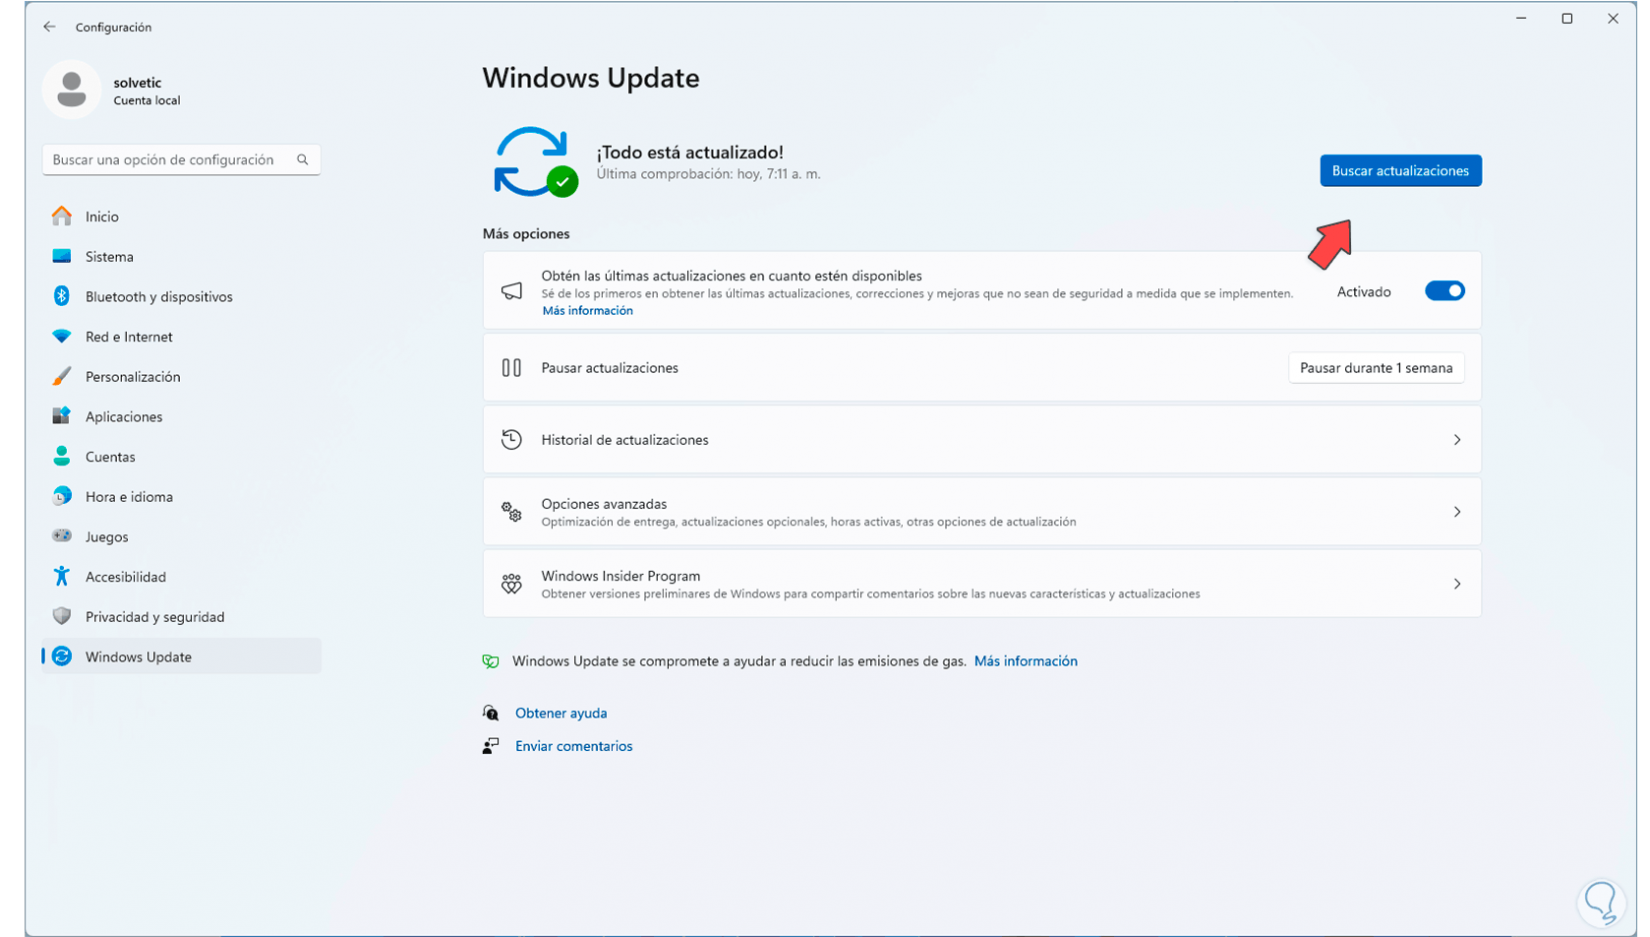This screenshot has width=1650, height=937.
Task: Click the 'Cuenta local' text
Action: coord(147,101)
